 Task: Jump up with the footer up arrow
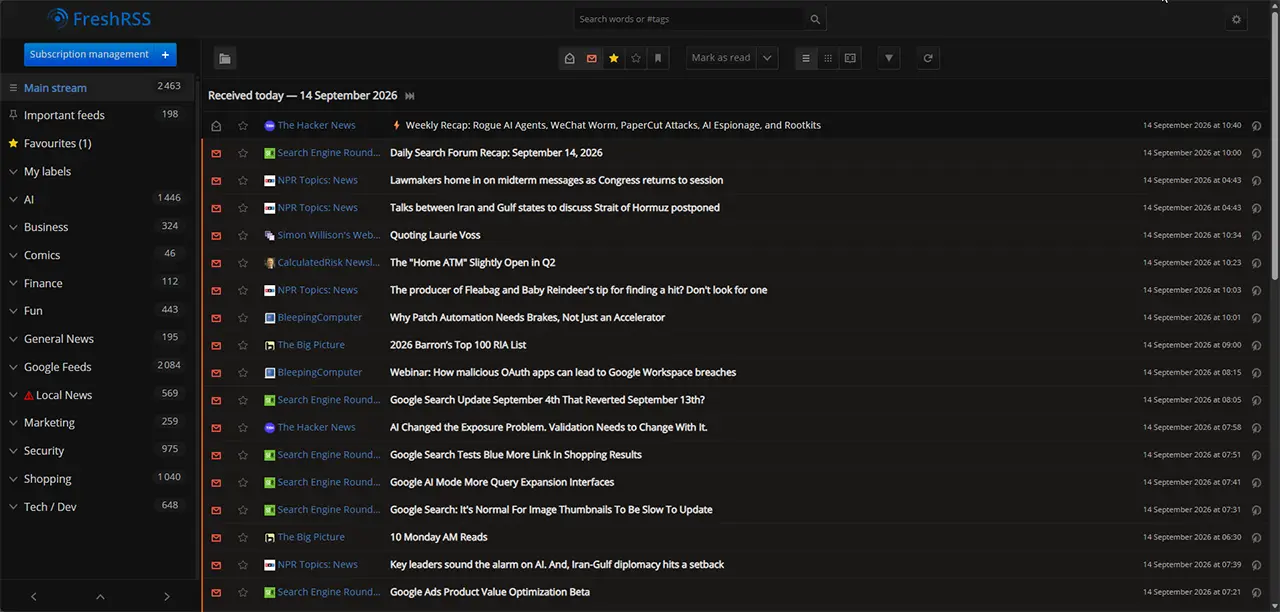[x=100, y=597]
